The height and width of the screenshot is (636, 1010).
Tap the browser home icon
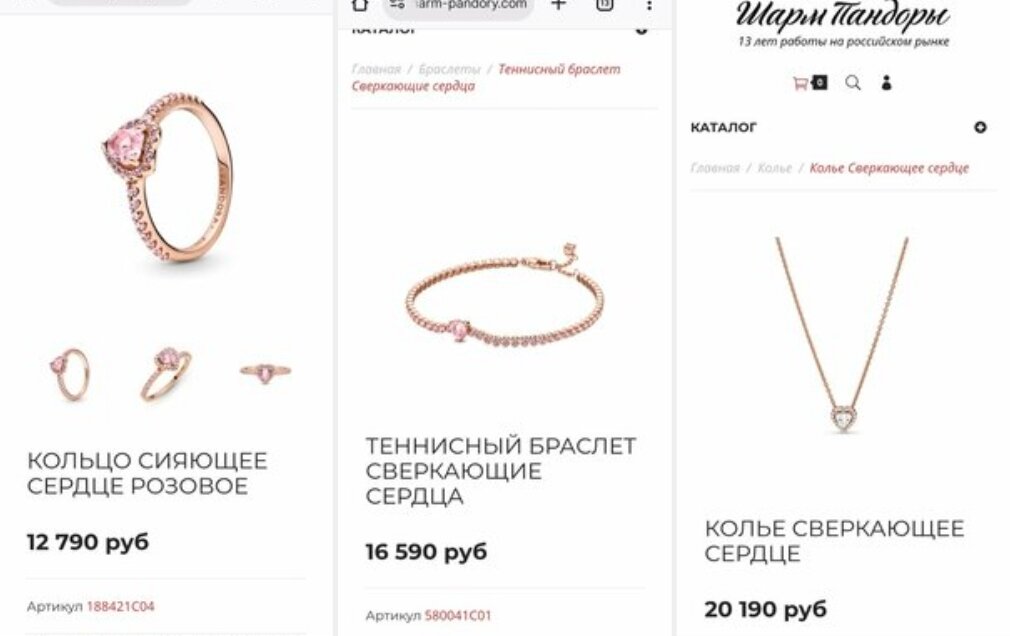coord(361,5)
